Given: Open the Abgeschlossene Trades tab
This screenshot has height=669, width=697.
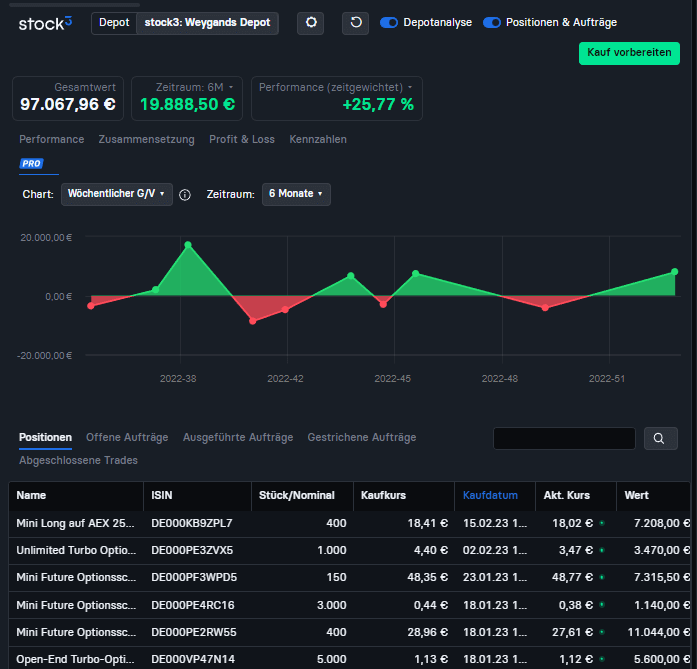Looking at the screenshot, I should coord(78,460).
